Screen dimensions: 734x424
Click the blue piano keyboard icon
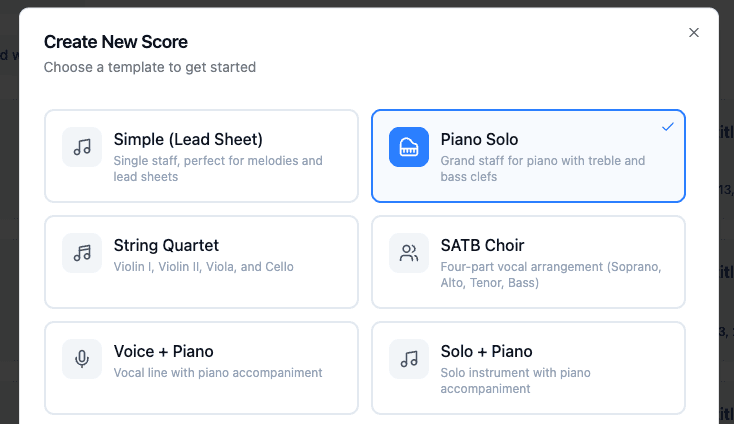click(408, 147)
